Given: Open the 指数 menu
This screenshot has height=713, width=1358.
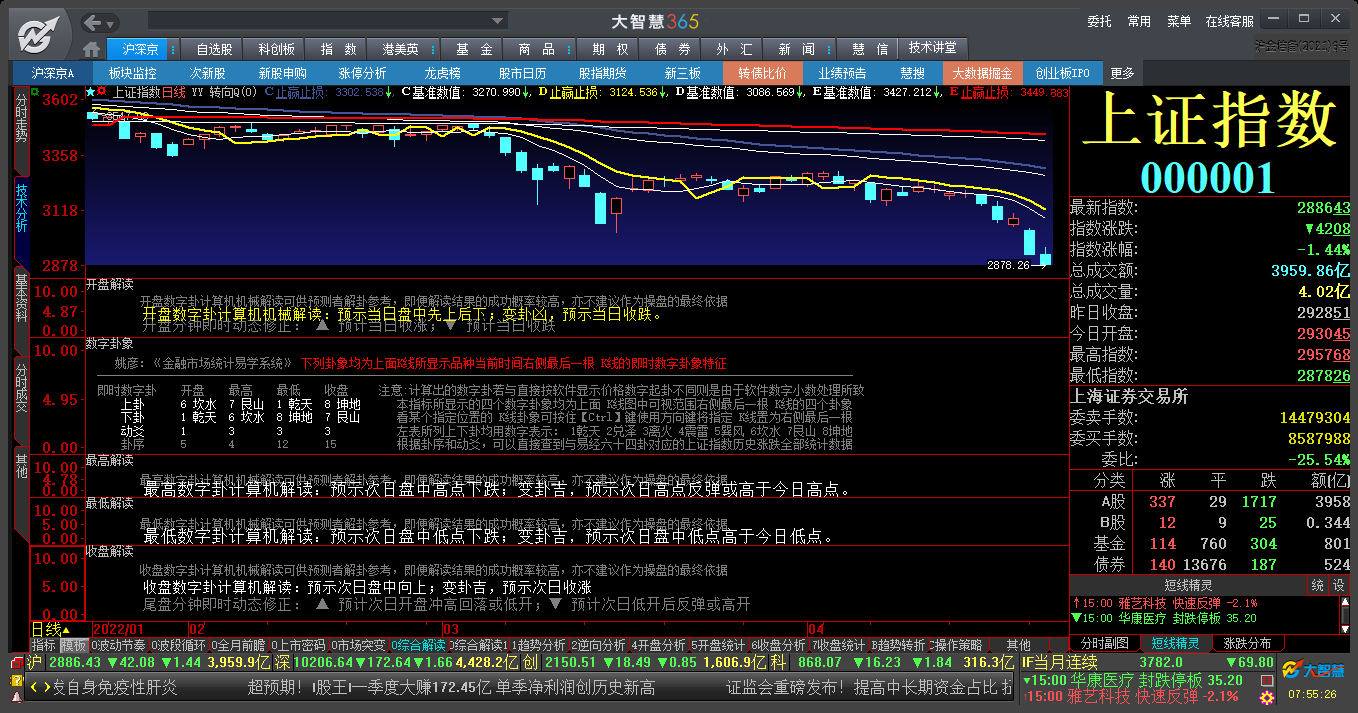Looking at the screenshot, I should (338, 49).
